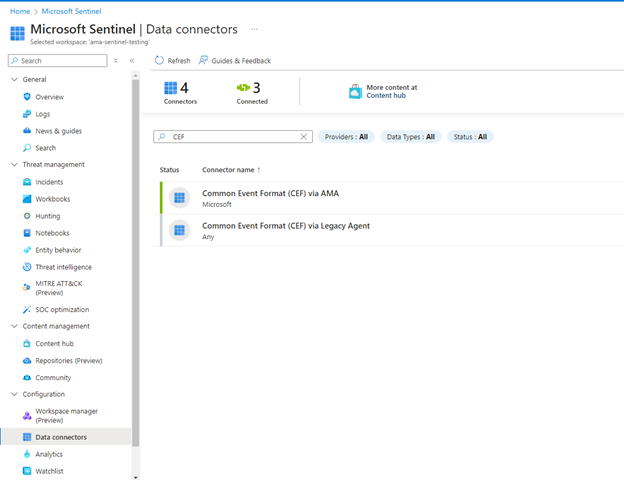Screen dimensions: 624x480
Task: Open Content hub menu item
Action: point(55,343)
